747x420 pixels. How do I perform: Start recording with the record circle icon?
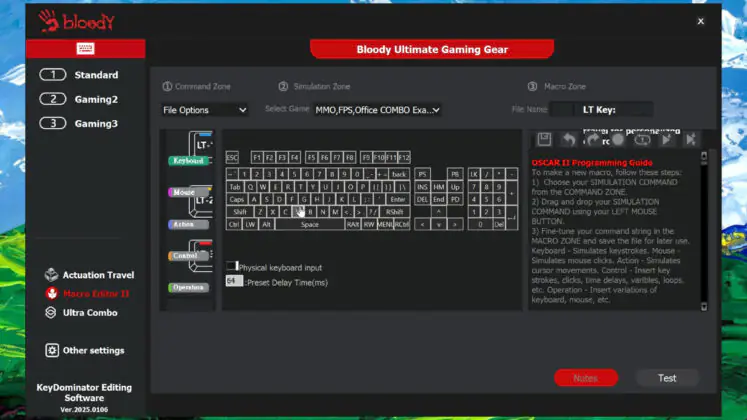point(618,140)
